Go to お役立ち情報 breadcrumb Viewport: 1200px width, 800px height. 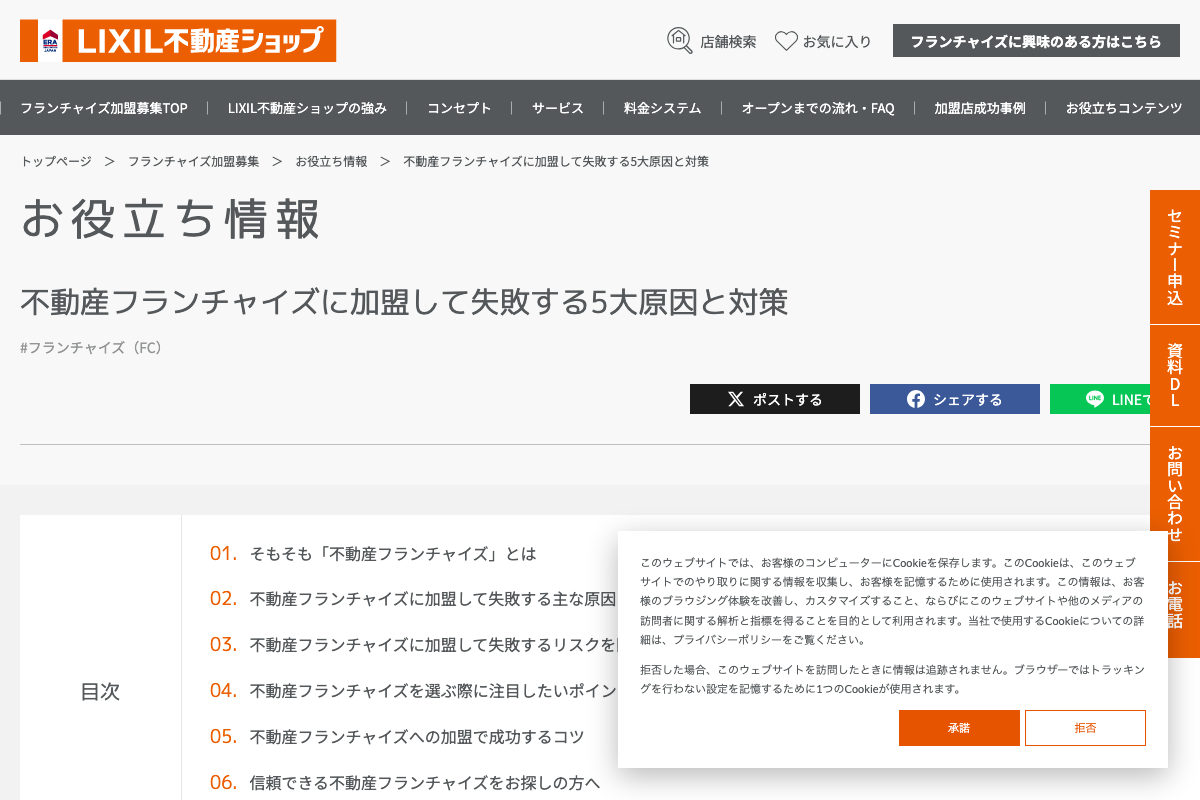331,161
